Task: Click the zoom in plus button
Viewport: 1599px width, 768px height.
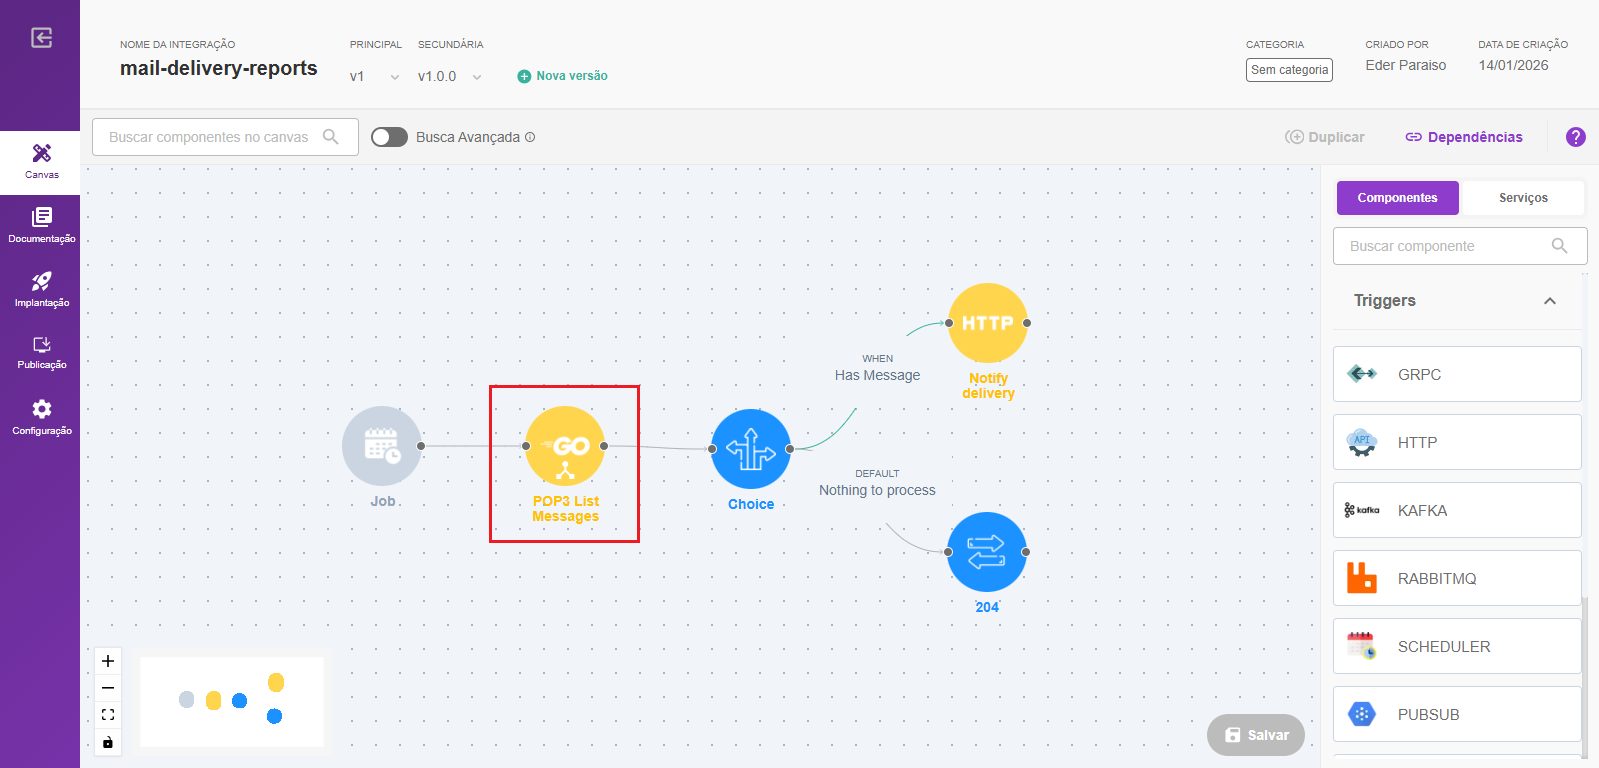Action: (x=108, y=661)
